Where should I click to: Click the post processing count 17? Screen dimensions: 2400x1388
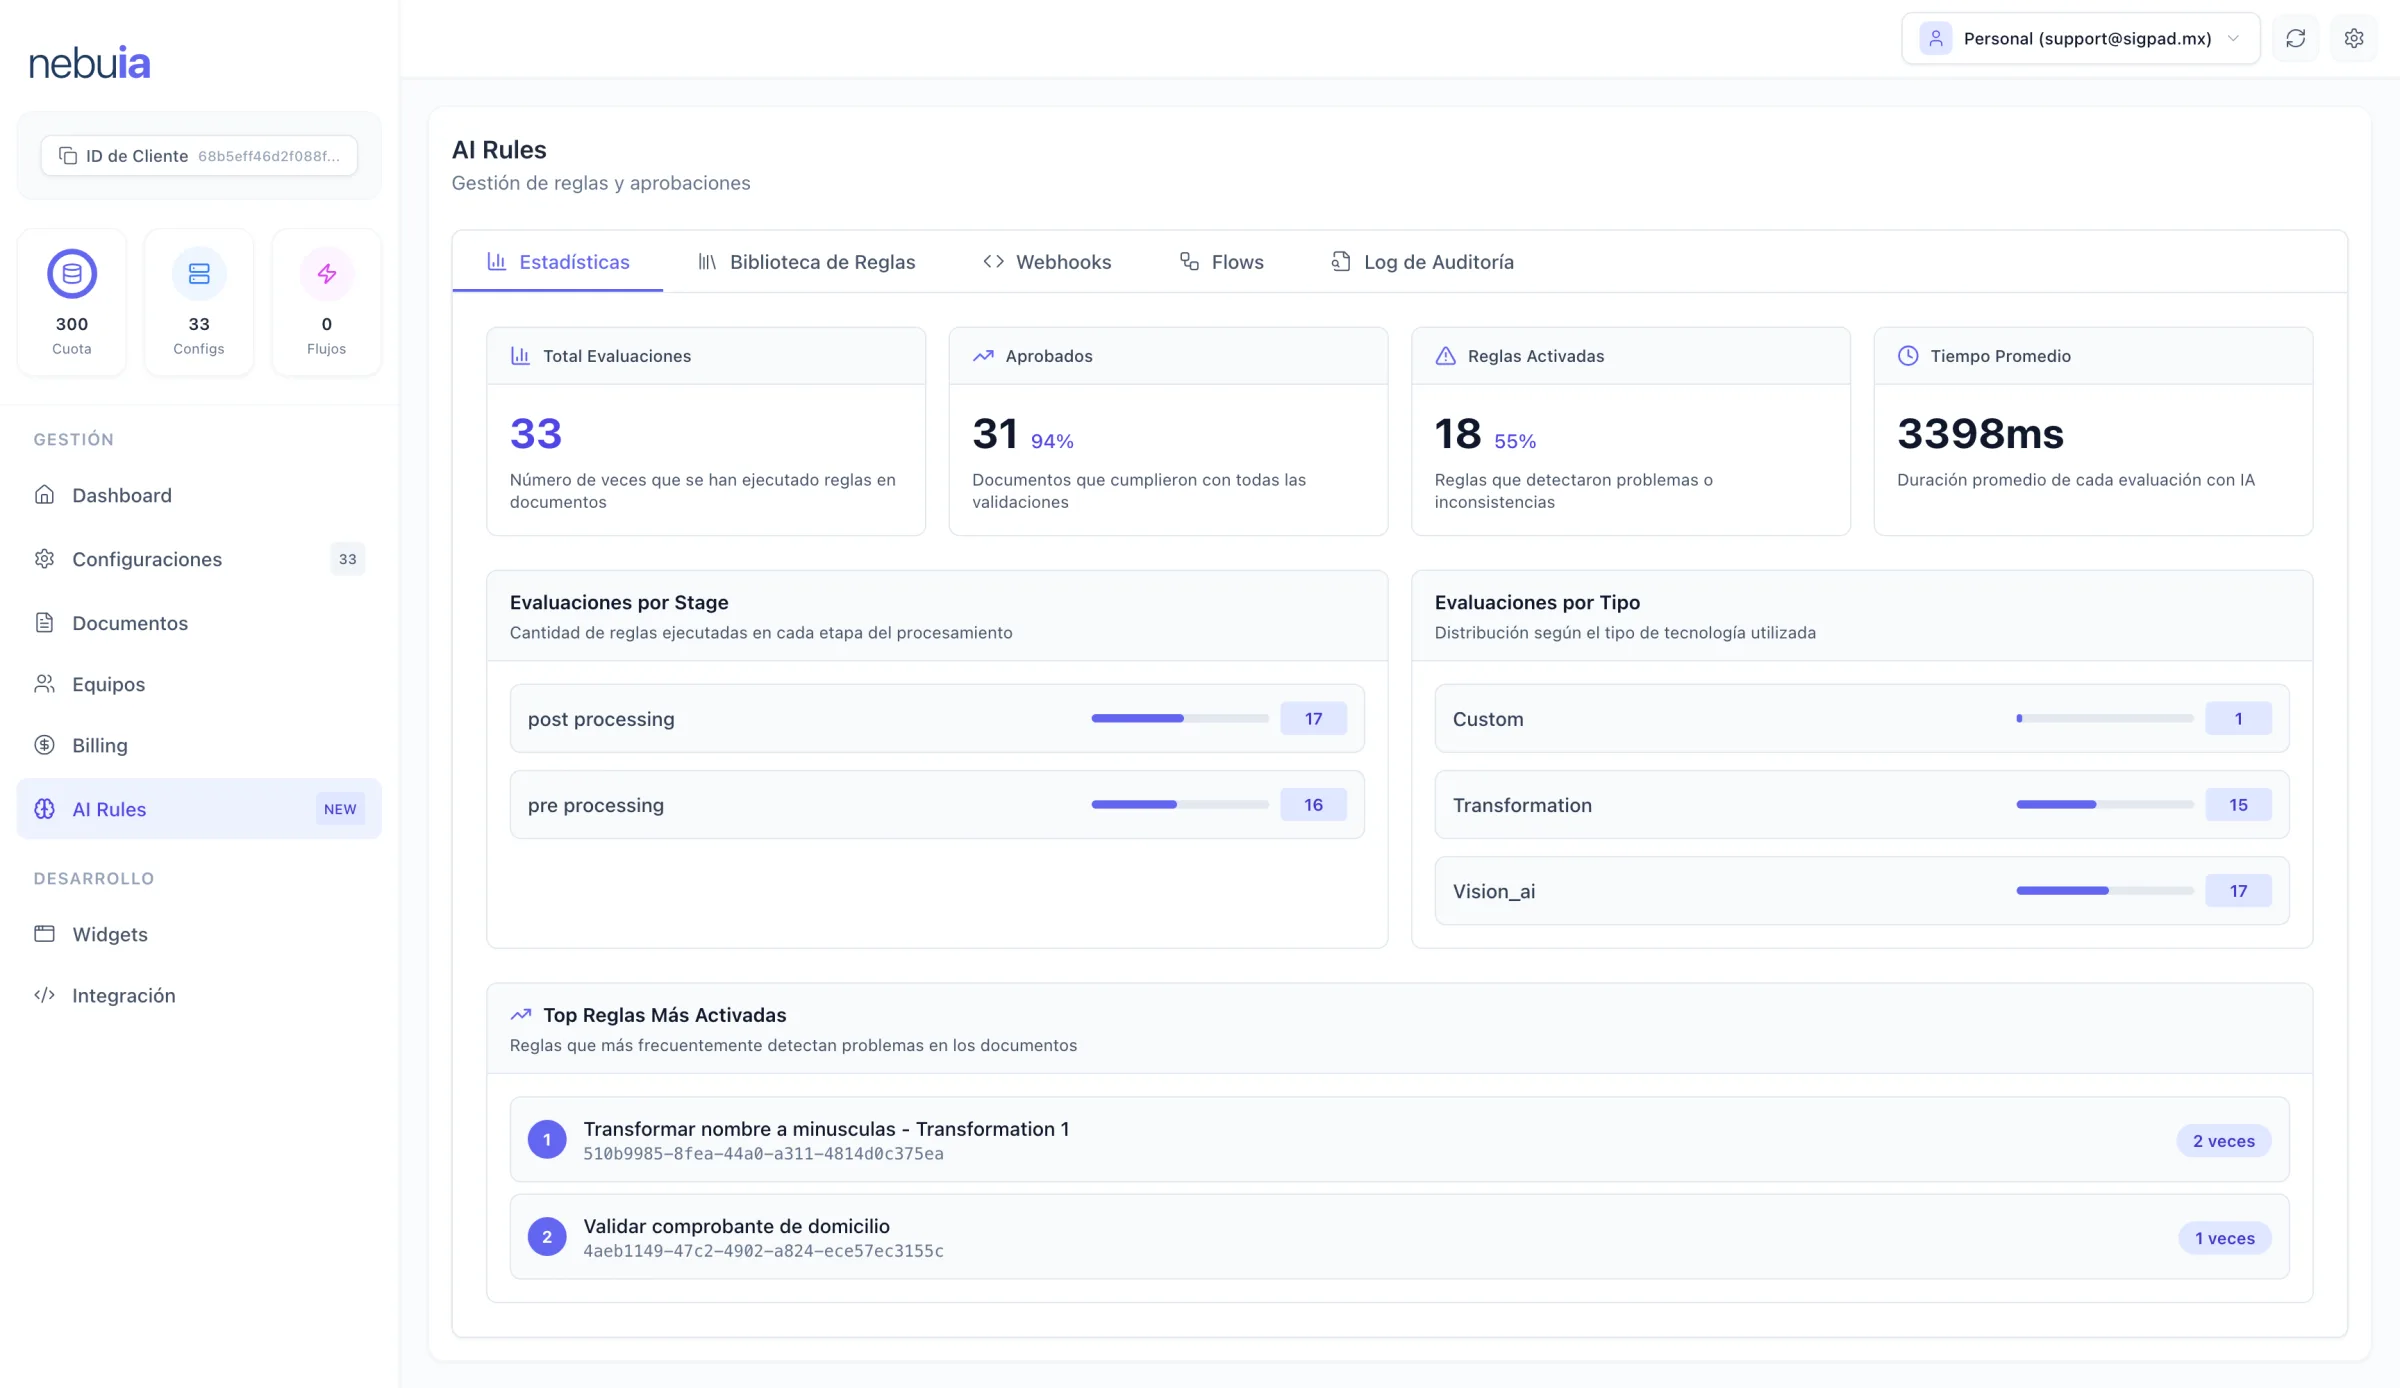tap(1313, 718)
